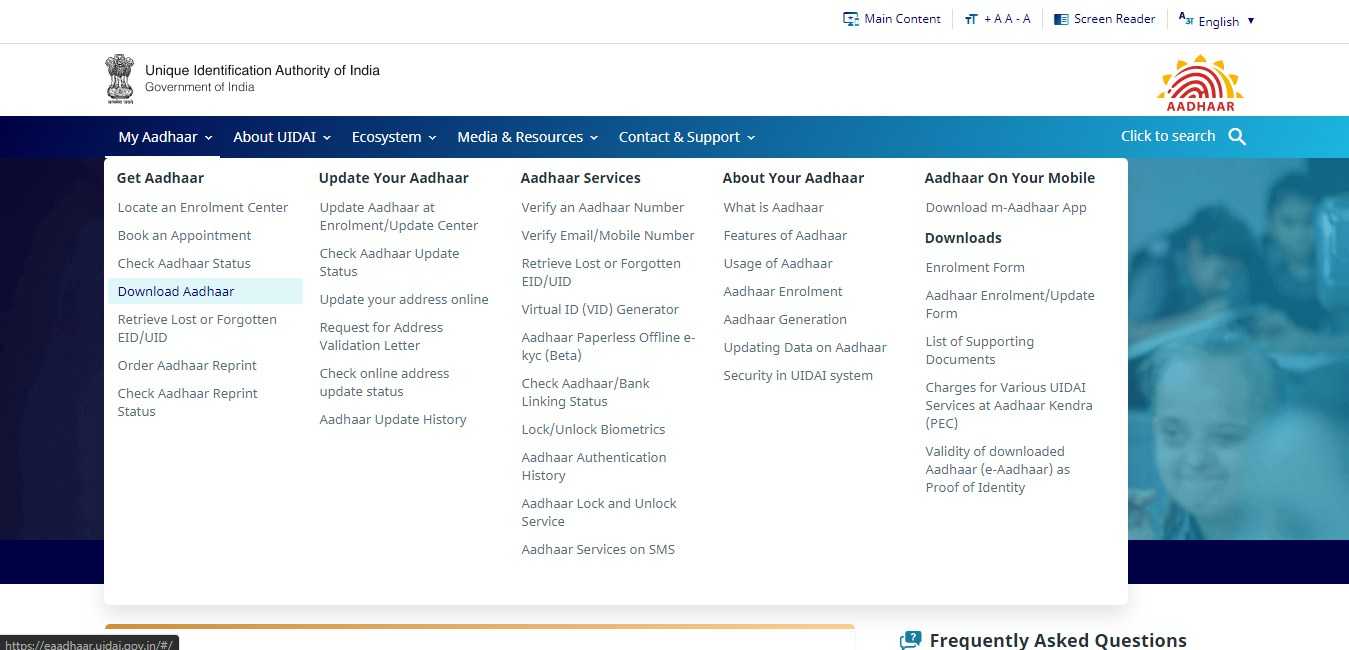
Task: Open Features of Aadhaar
Action: click(785, 235)
